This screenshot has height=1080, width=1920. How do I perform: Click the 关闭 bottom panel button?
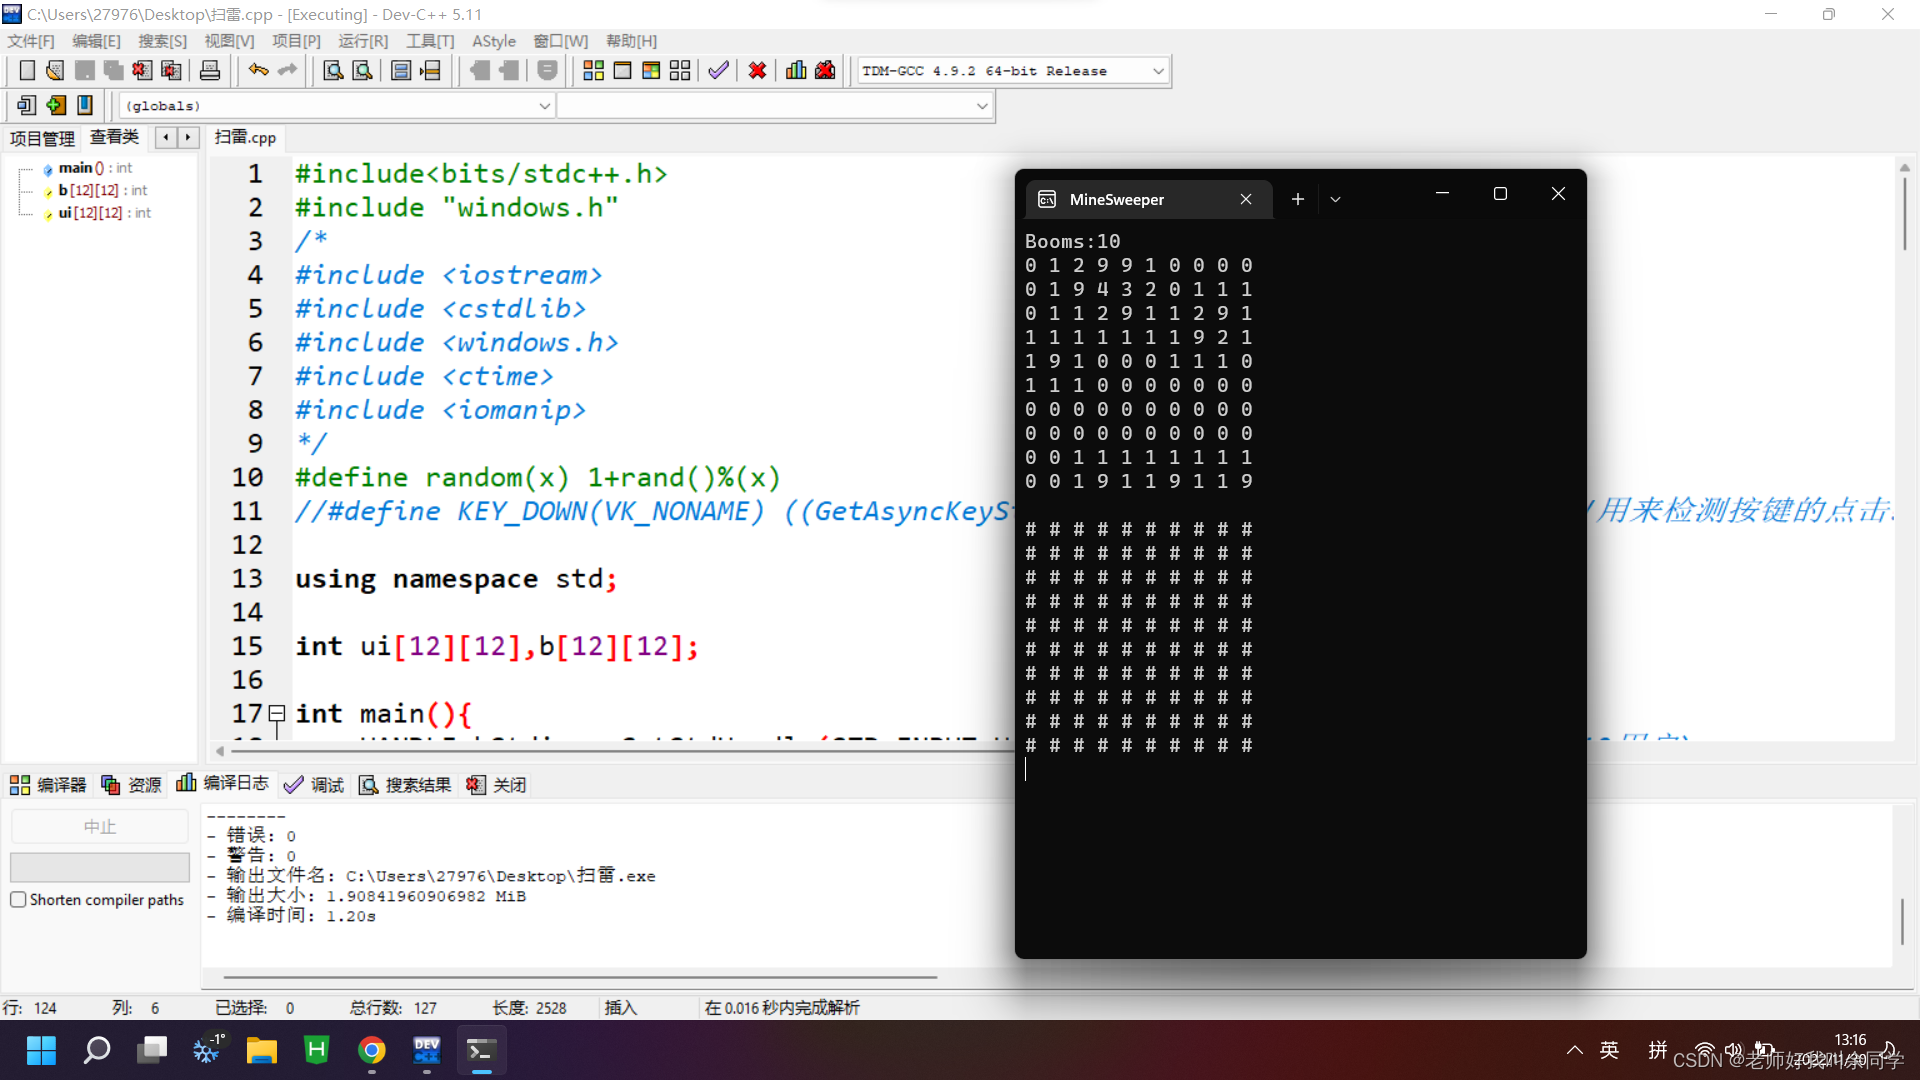pyautogui.click(x=496, y=784)
